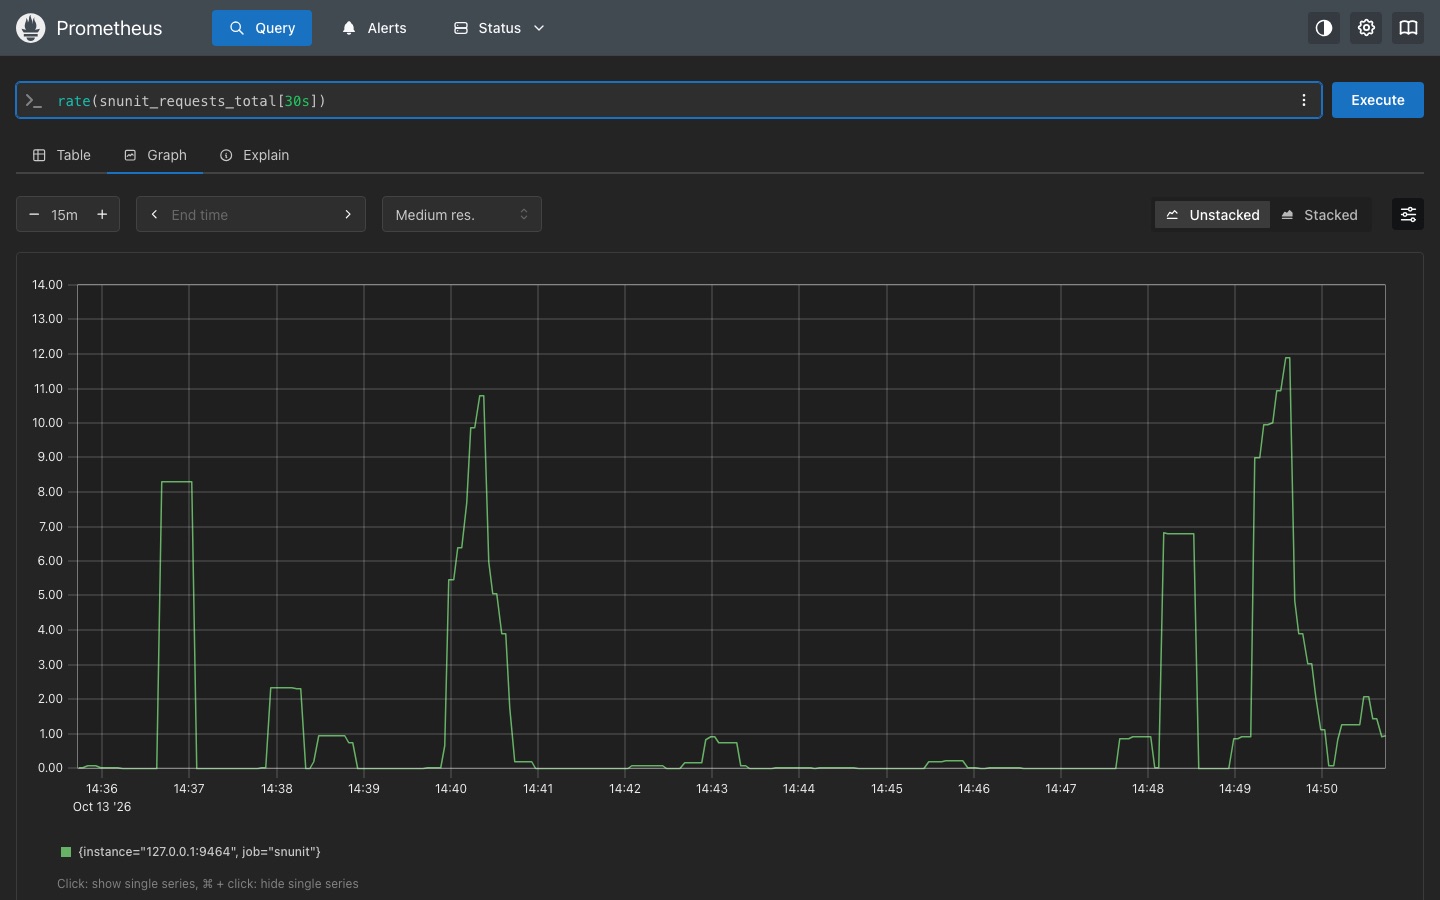Click the 14:50 time axis label
The height and width of the screenshot is (900, 1440).
(x=1322, y=789)
